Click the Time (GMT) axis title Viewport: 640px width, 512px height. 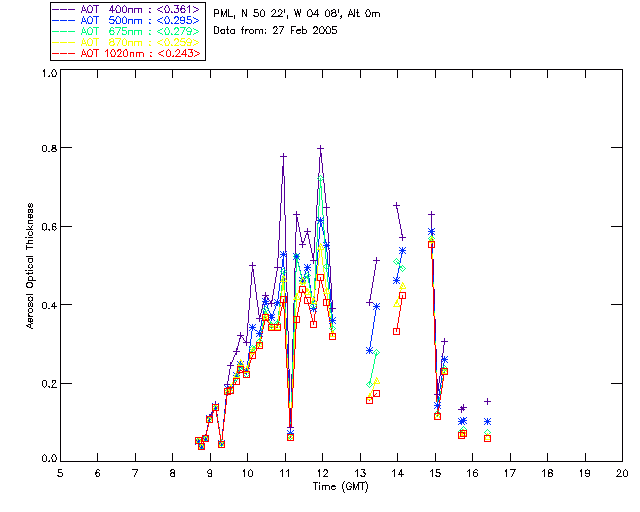point(340,487)
